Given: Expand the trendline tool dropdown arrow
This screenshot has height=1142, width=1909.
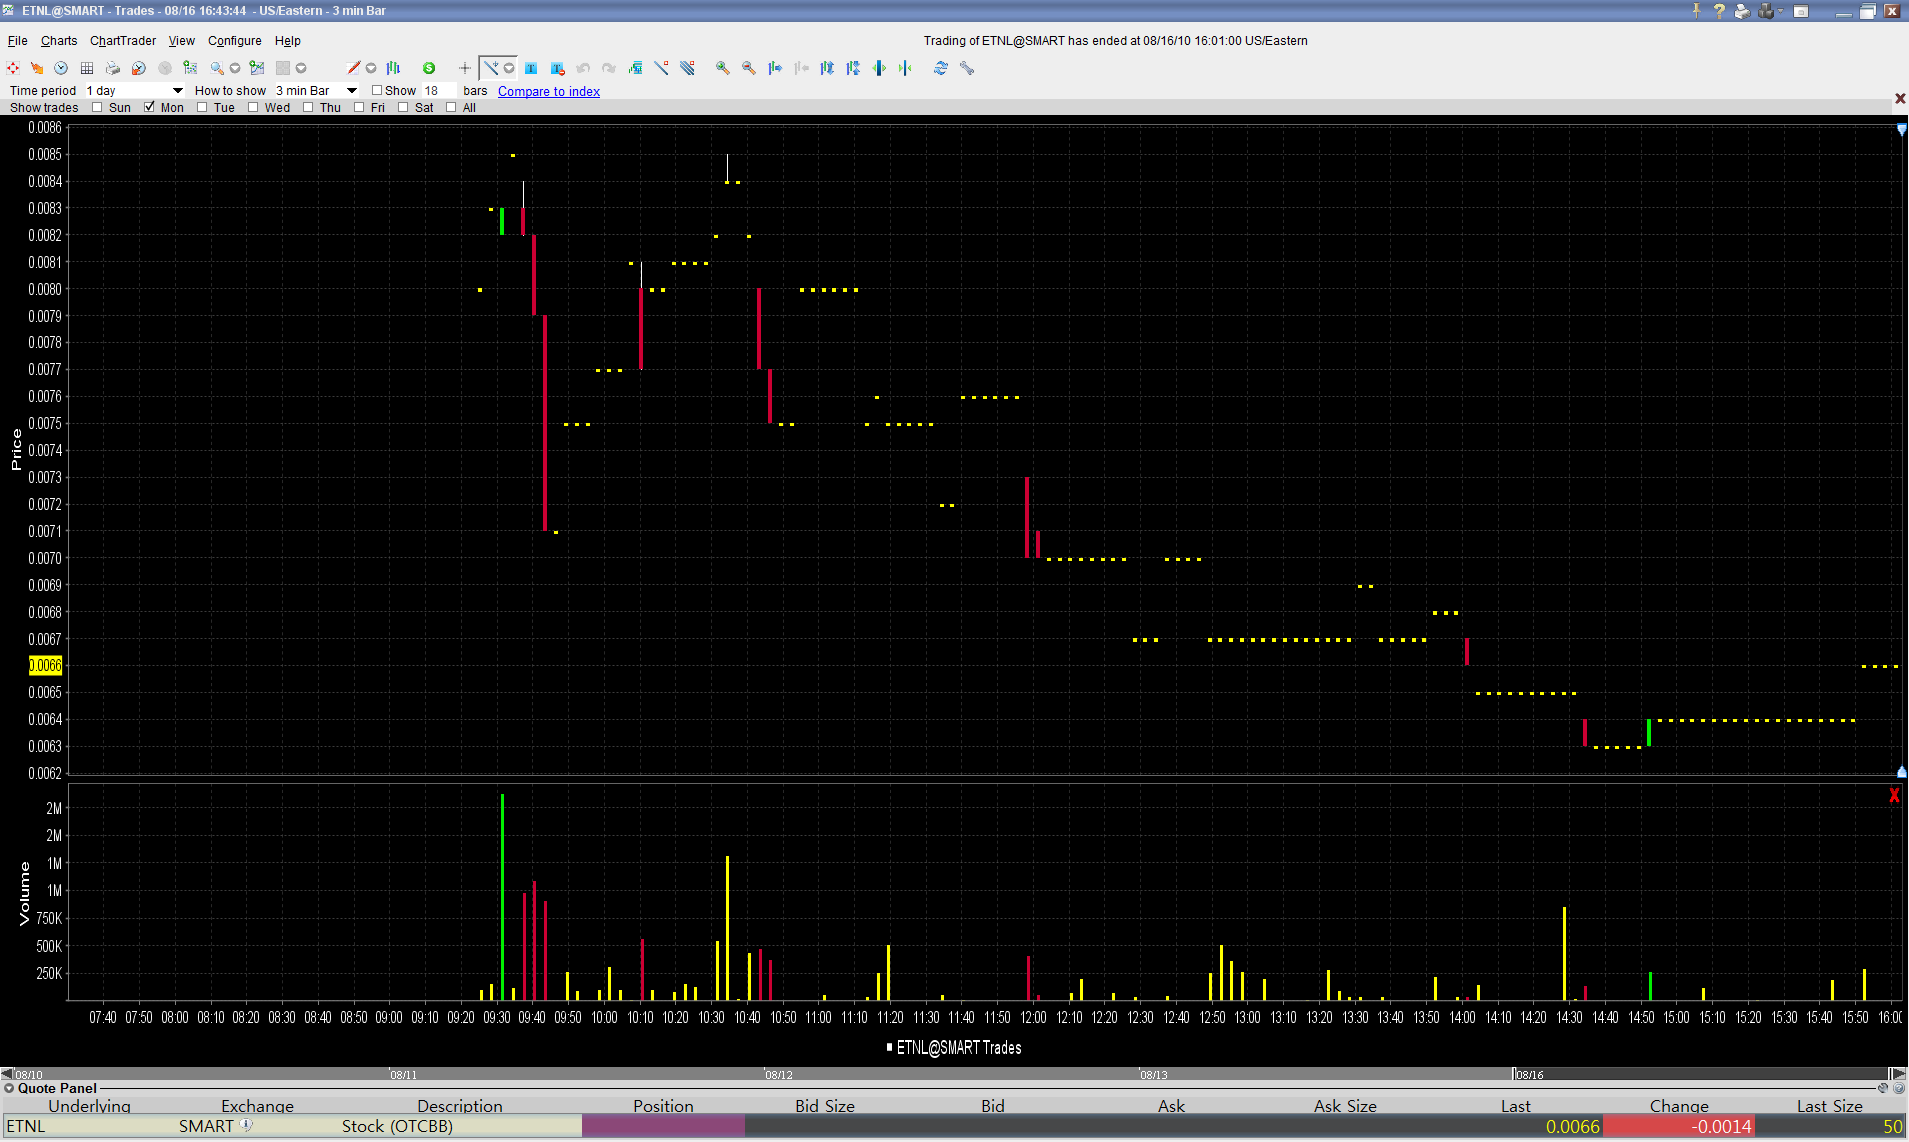Looking at the screenshot, I should [x=509, y=68].
